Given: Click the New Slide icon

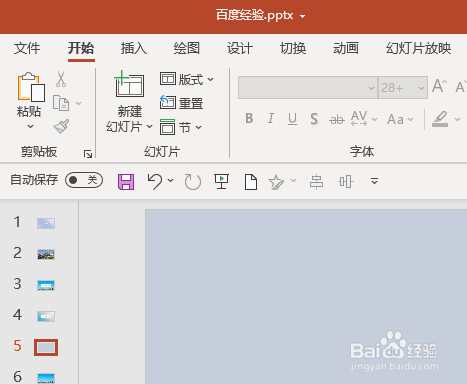Looking at the screenshot, I should (x=129, y=84).
